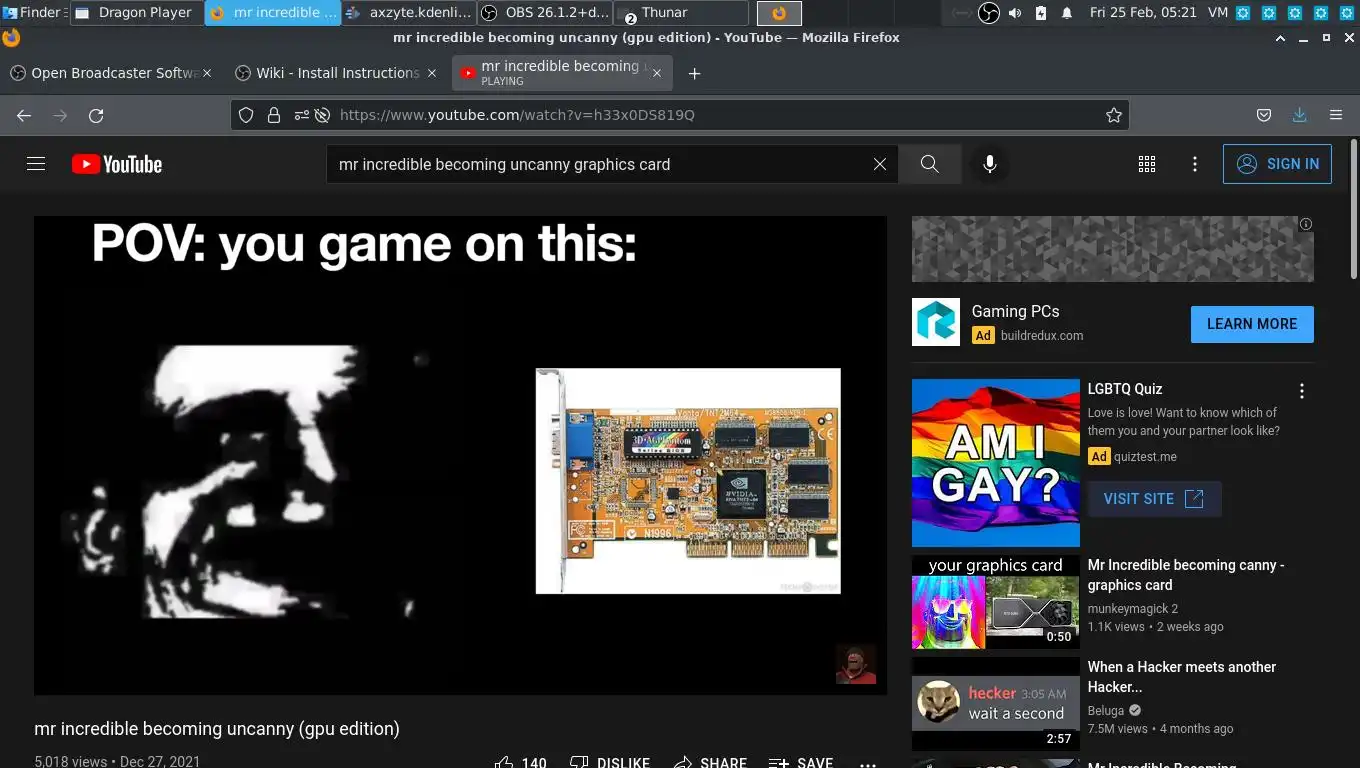Open OBS tray icon in panel

point(988,13)
